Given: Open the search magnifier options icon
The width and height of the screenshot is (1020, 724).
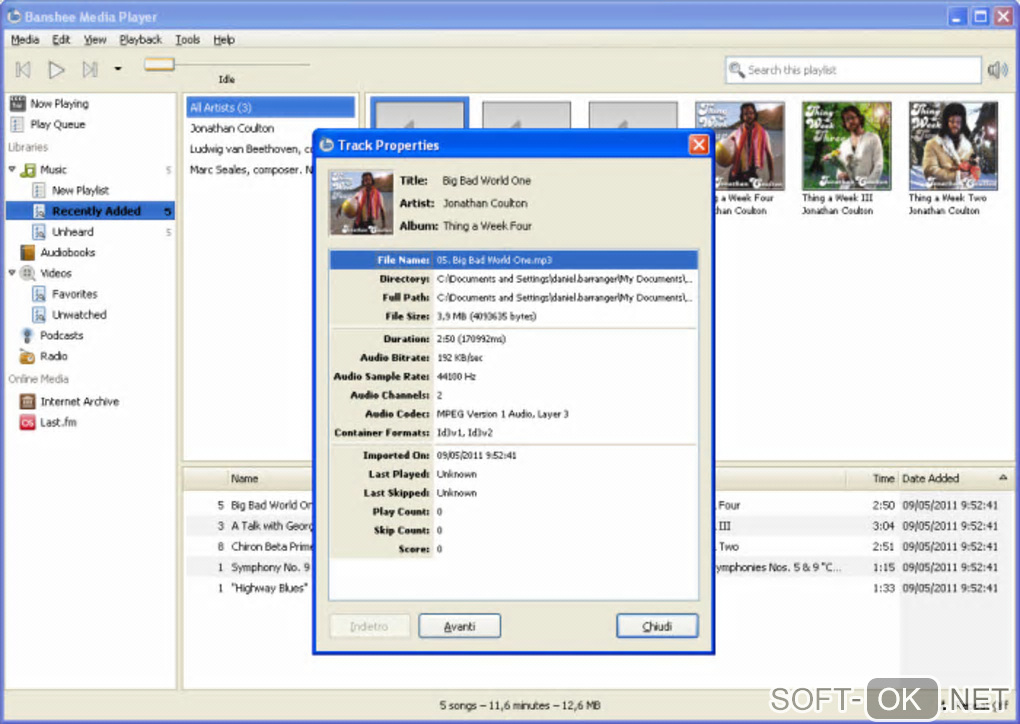Looking at the screenshot, I should tap(736, 70).
